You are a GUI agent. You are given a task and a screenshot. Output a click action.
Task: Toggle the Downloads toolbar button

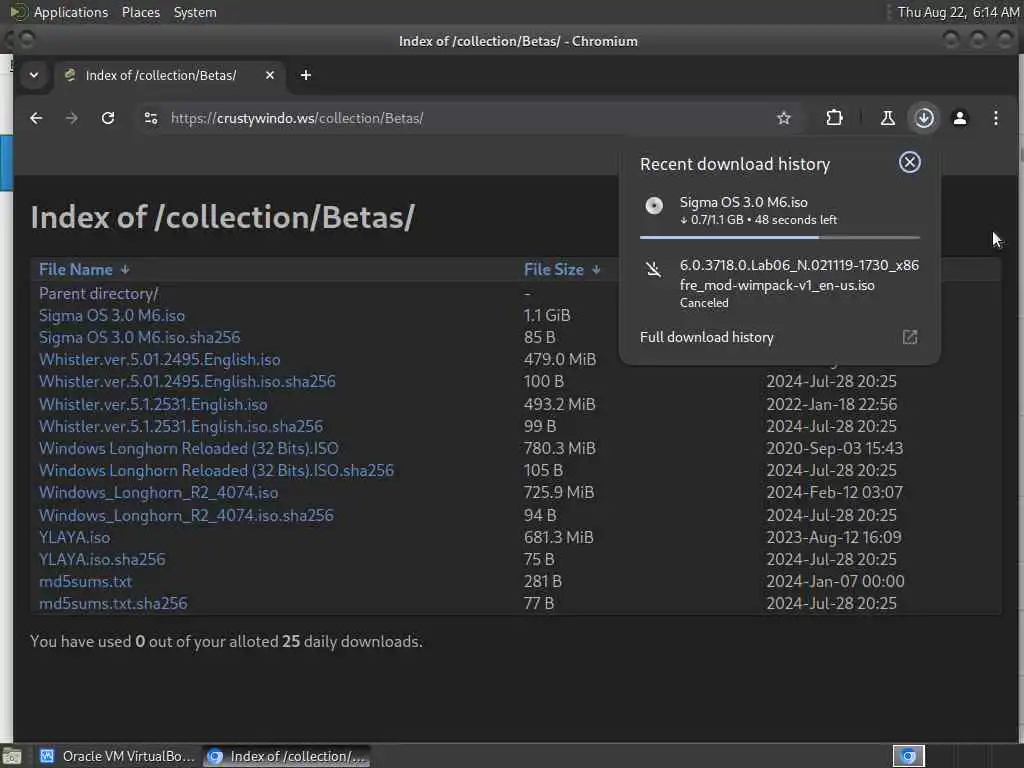924,118
